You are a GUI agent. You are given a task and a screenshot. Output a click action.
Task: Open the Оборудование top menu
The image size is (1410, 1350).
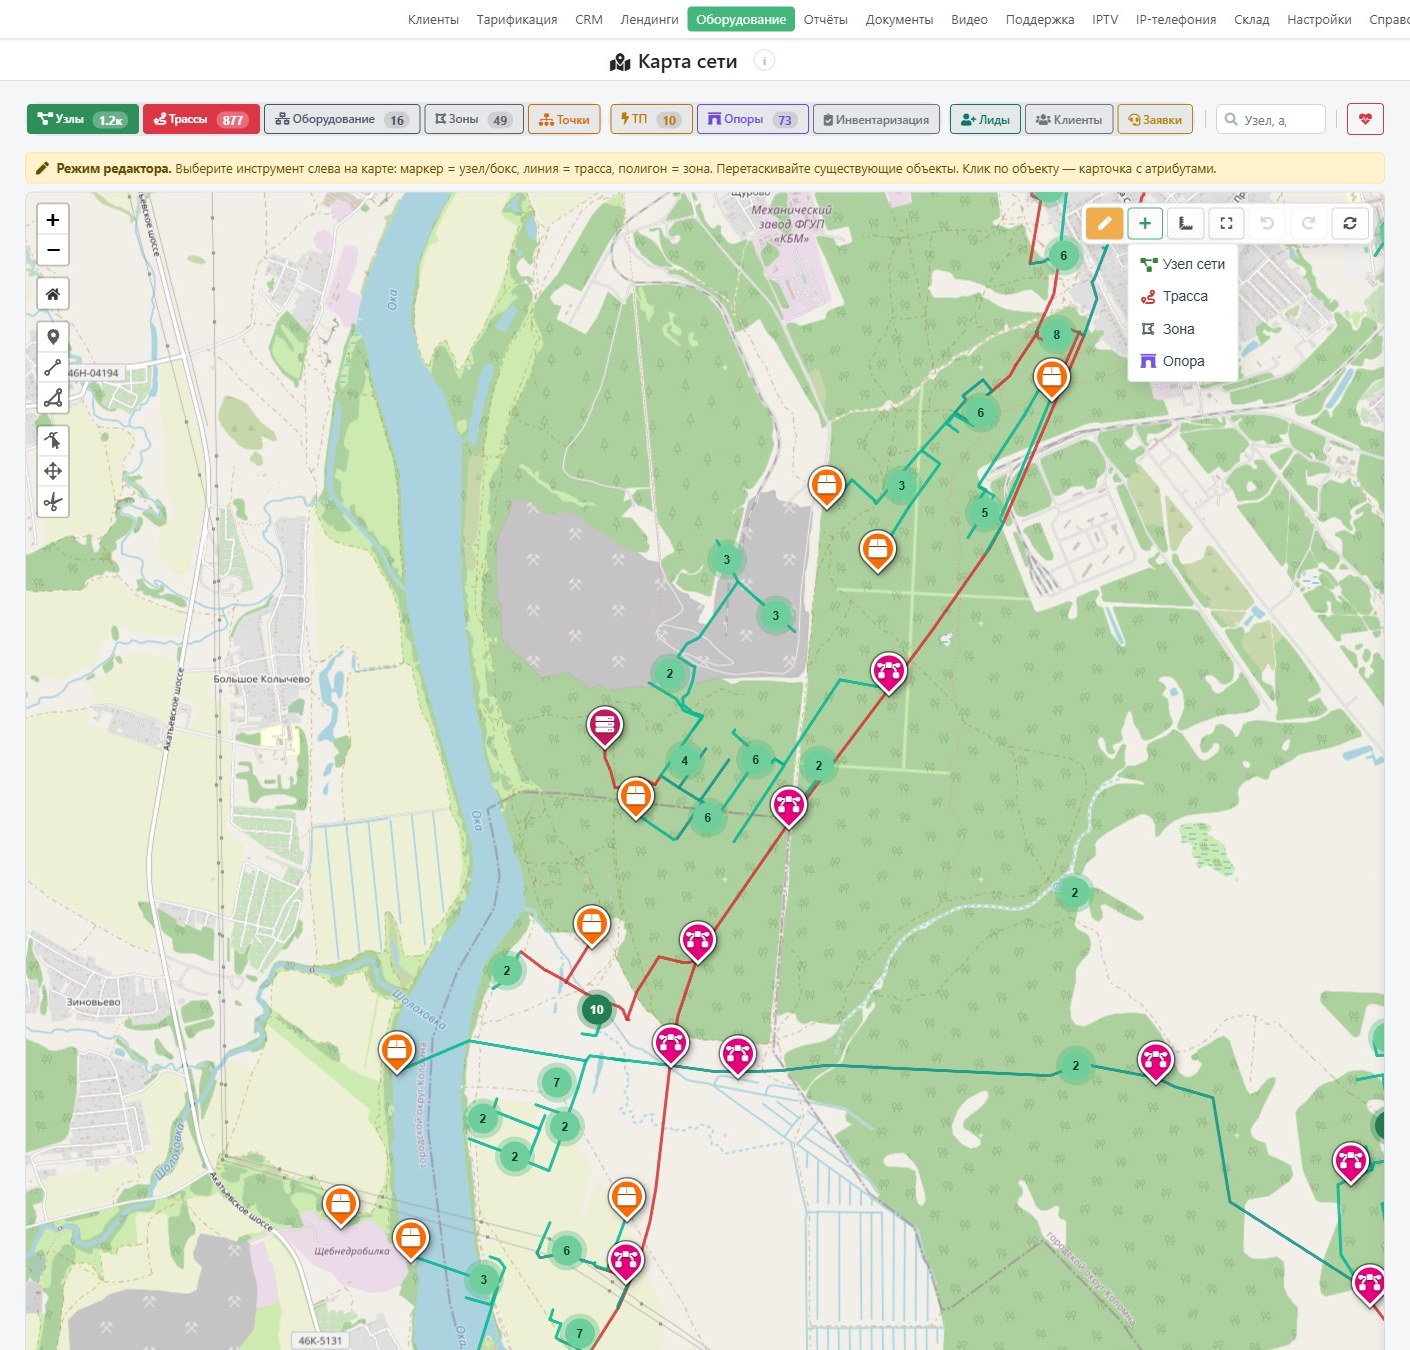741,19
